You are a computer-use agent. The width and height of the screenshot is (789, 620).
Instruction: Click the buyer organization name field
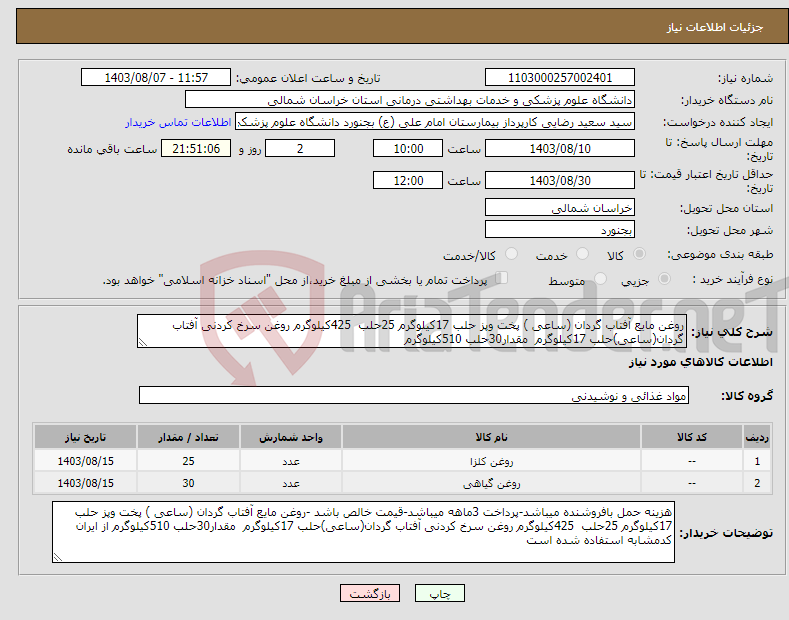[x=410, y=100]
